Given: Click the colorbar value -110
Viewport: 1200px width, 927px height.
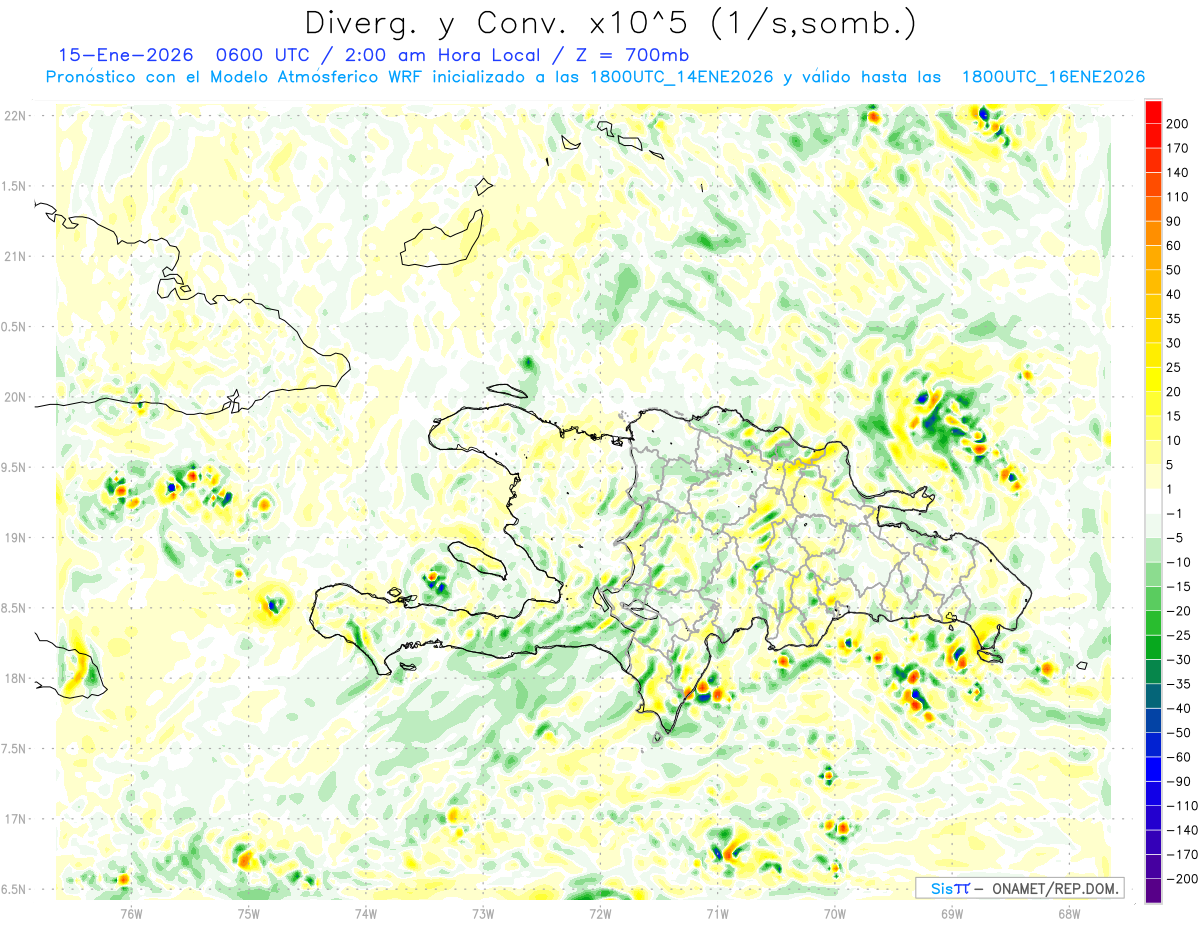Looking at the screenshot, I should (x=1181, y=806).
